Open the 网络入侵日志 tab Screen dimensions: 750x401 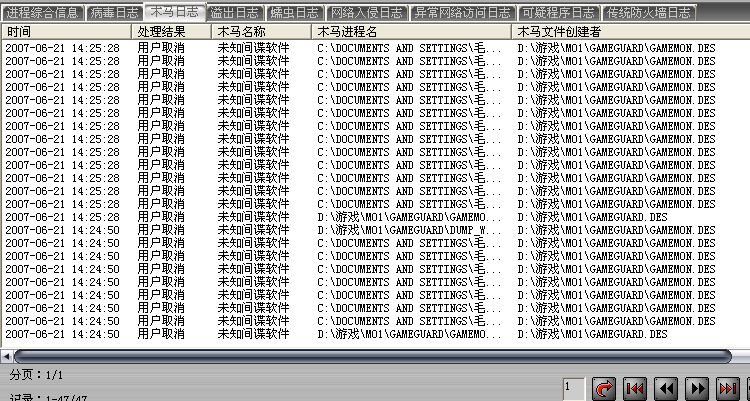pos(367,12)
